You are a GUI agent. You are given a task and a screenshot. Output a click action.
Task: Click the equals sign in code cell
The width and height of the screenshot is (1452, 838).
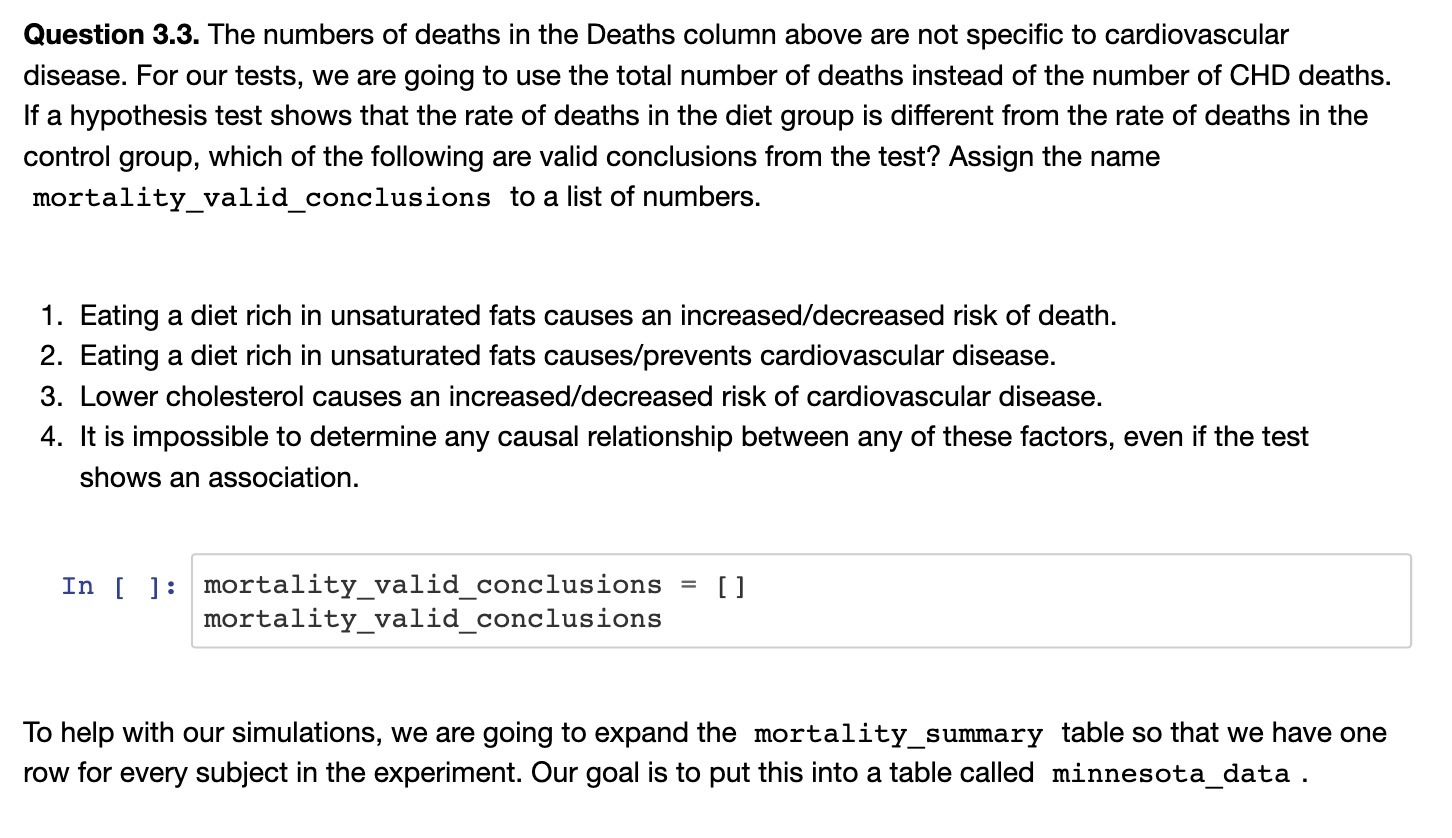pos(688,585)
